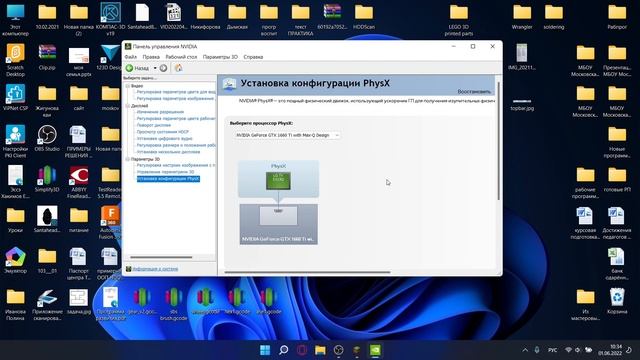Select the LEGO 3D printed parts folder

pyautogui.click(x=459, y=20)
